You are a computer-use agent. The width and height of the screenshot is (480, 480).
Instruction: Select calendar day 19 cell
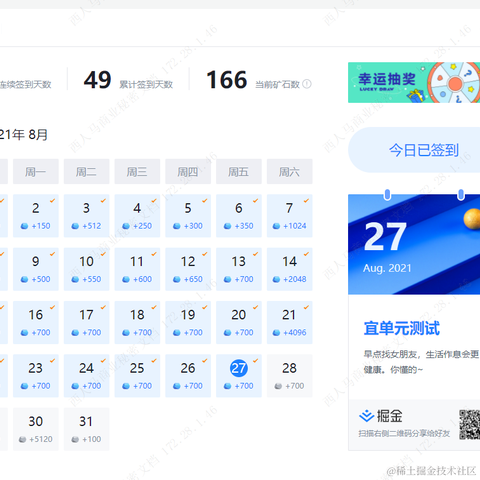188,322
